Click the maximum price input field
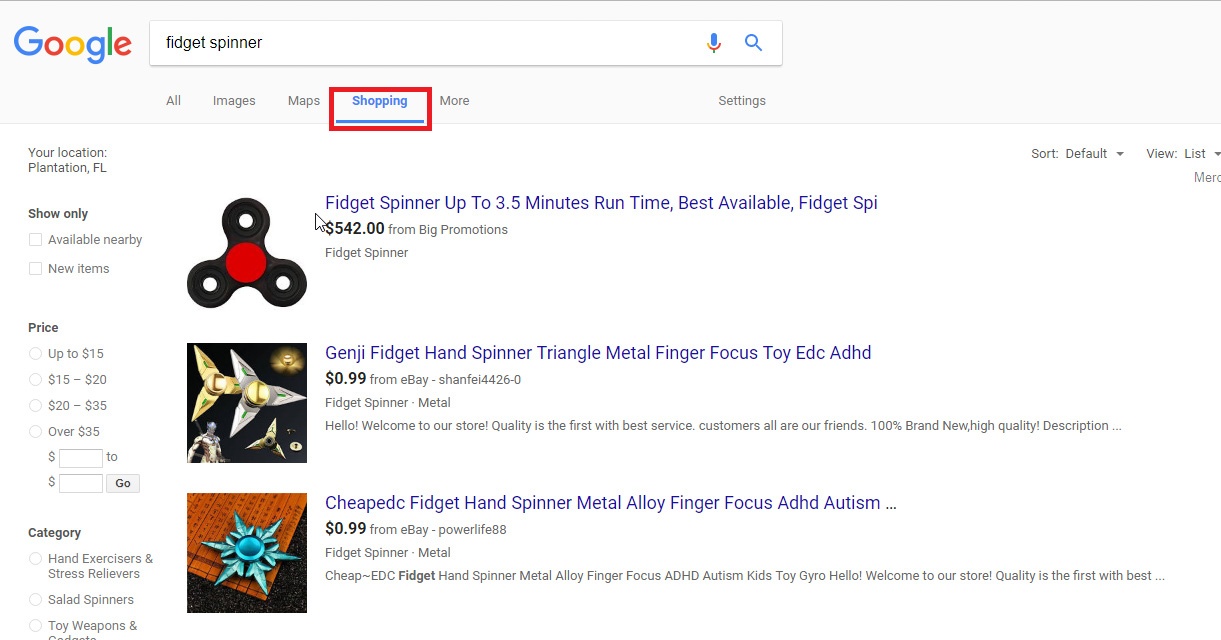This screenshot has width=1221, height=640. tap(81, 484)
